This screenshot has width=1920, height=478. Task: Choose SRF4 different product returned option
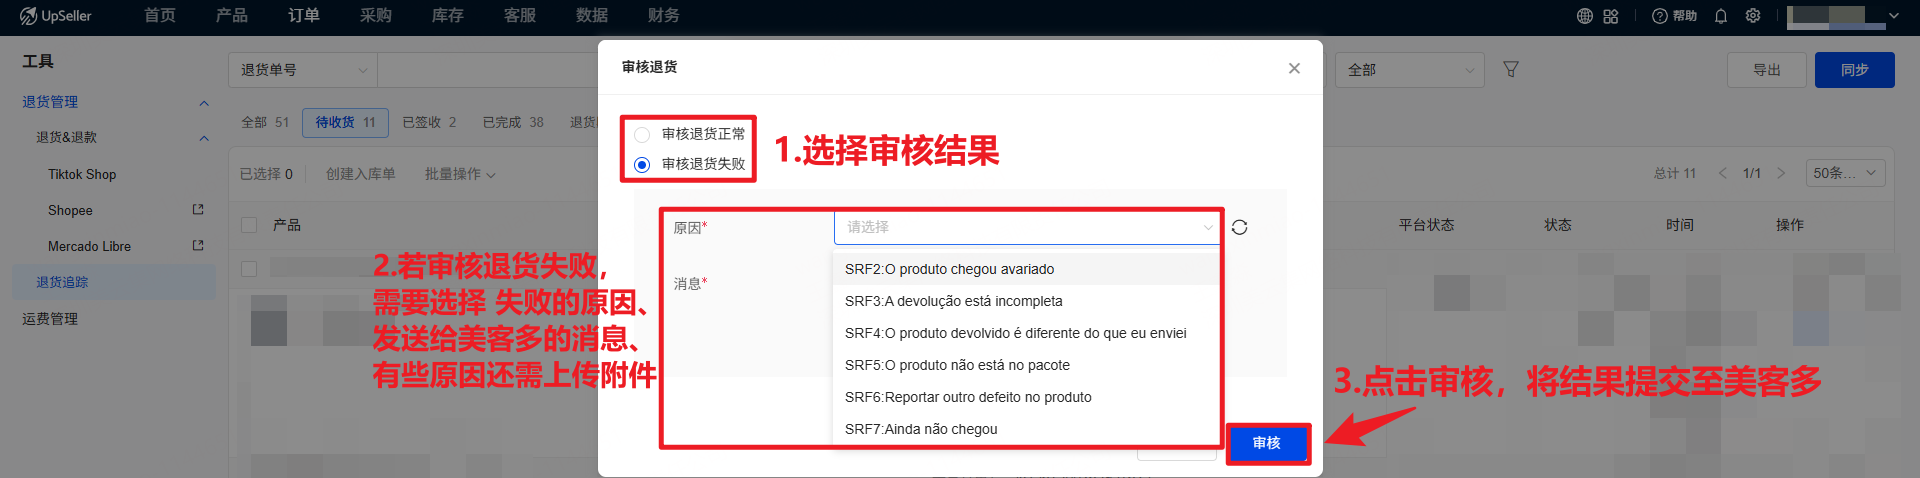[1015, 333]
